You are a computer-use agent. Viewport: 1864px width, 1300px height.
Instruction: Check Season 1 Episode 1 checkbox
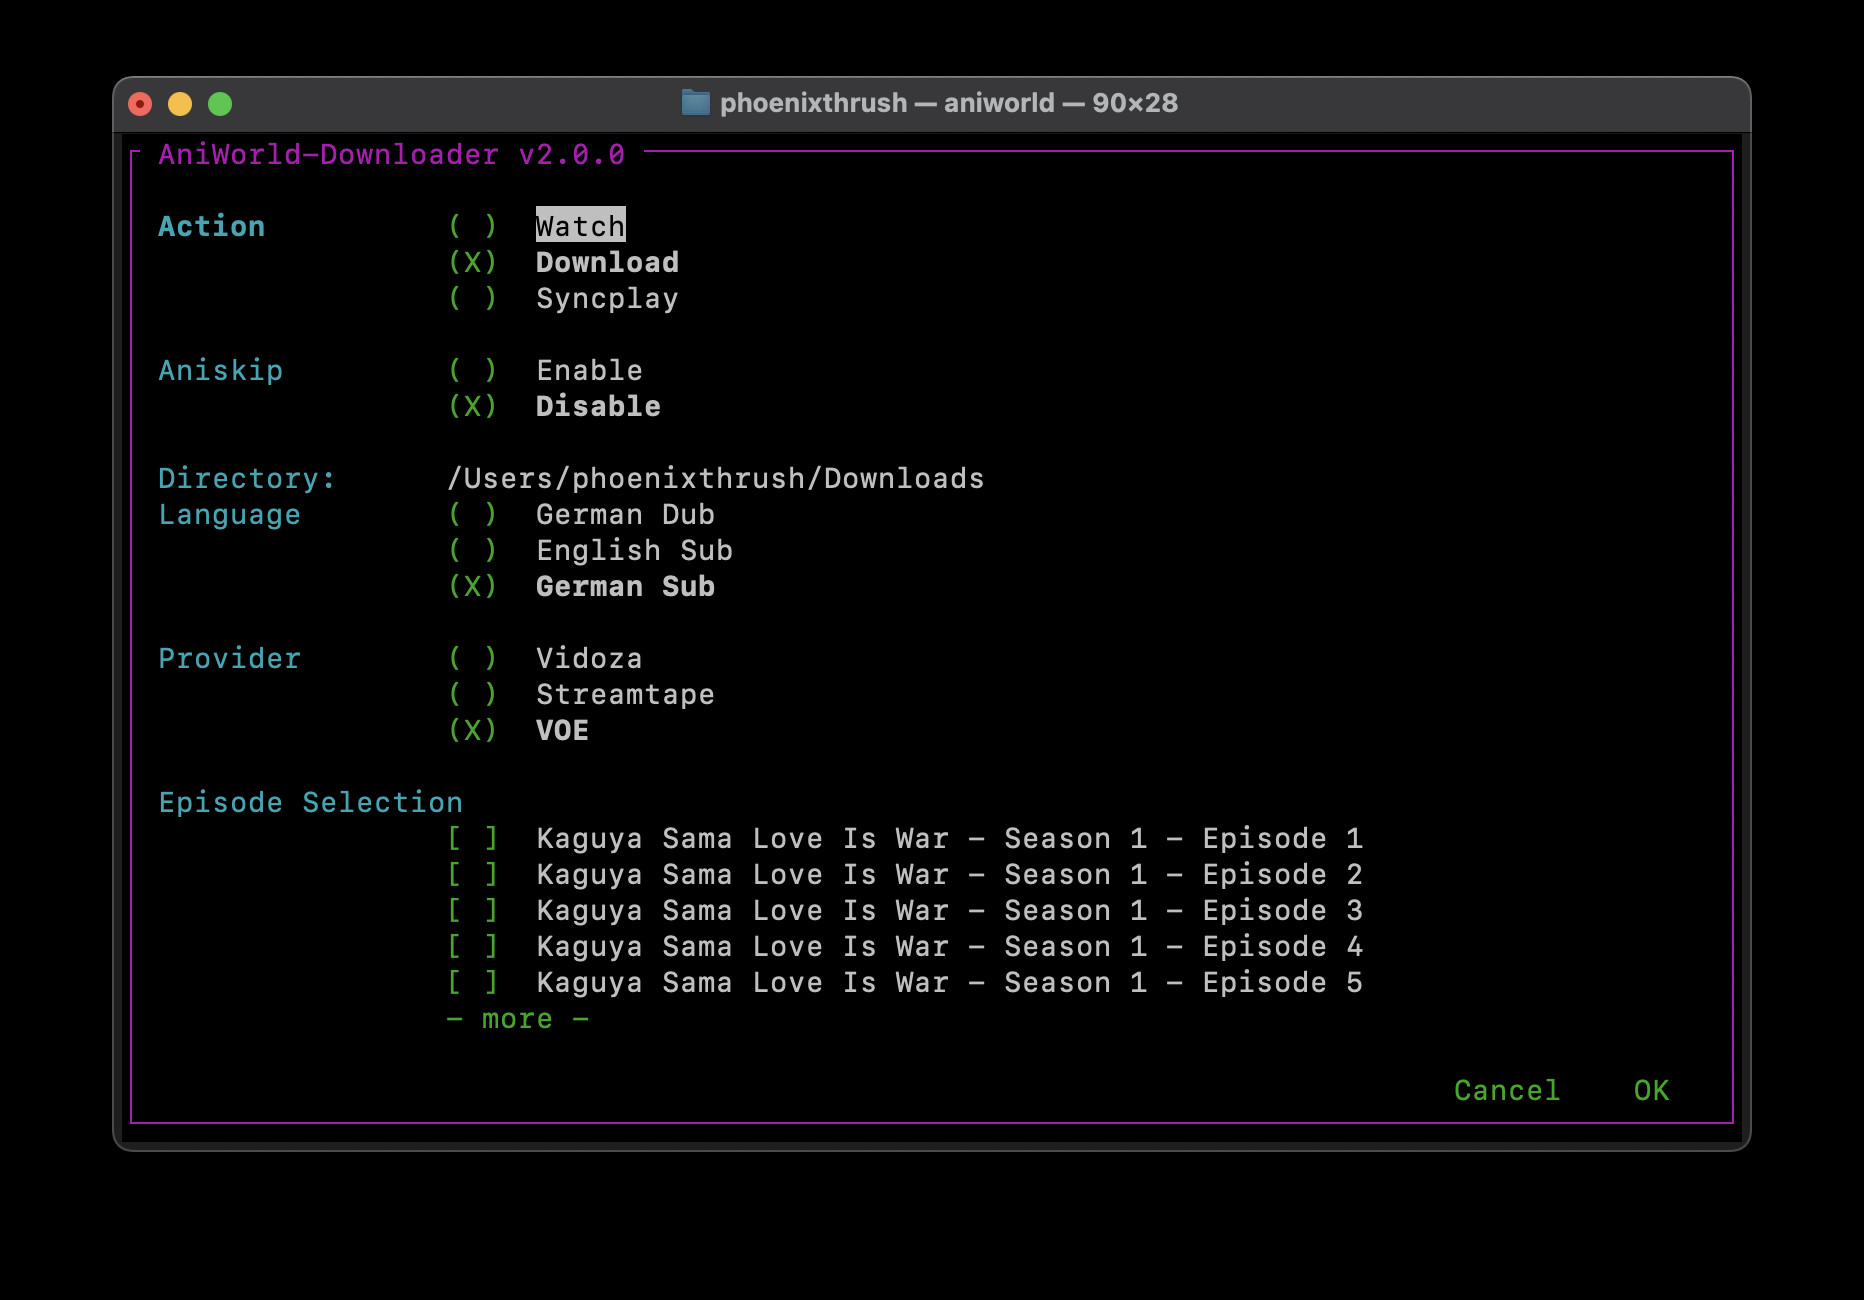[472, 839]
